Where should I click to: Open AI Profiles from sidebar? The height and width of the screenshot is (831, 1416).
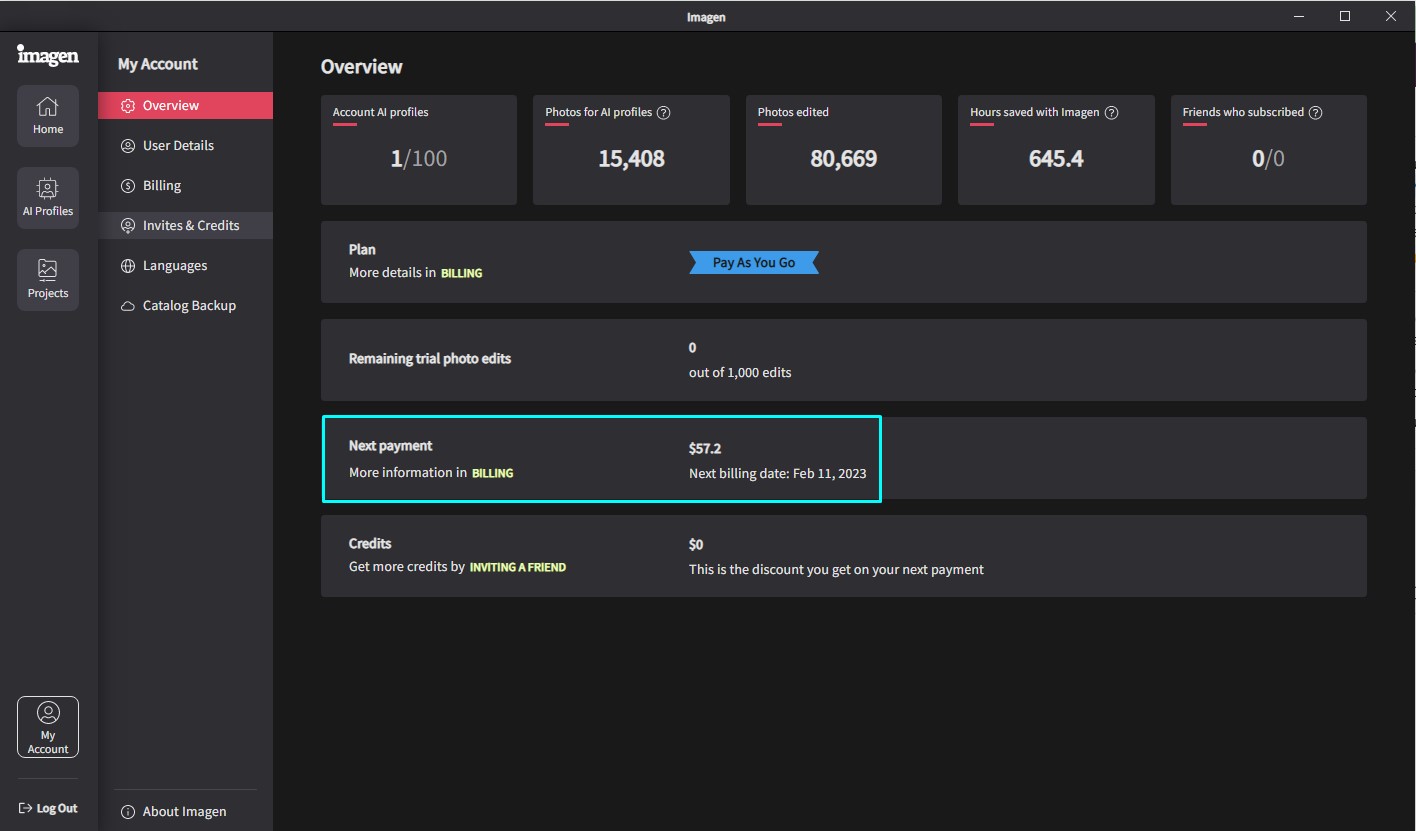48,198
